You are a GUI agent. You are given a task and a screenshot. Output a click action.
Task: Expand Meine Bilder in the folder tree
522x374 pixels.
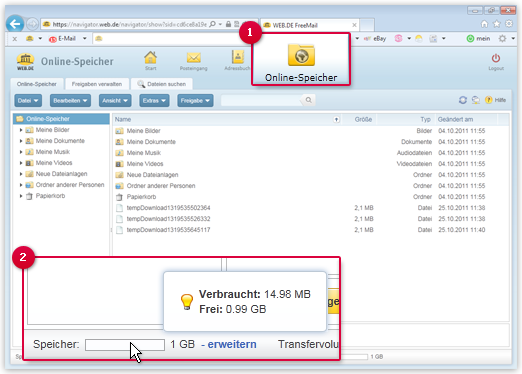21,130
